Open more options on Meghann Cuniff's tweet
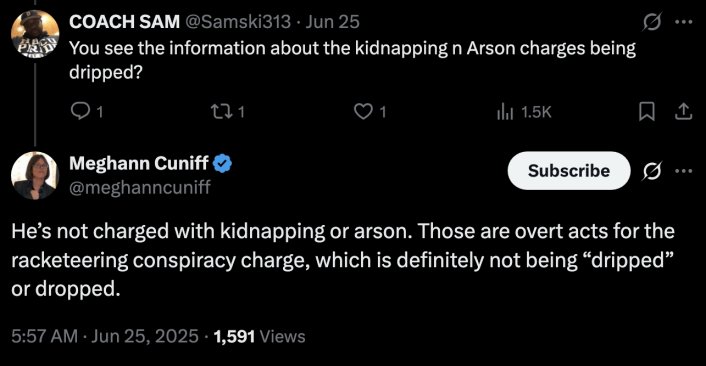706x366 pixels. pos(684,171)
